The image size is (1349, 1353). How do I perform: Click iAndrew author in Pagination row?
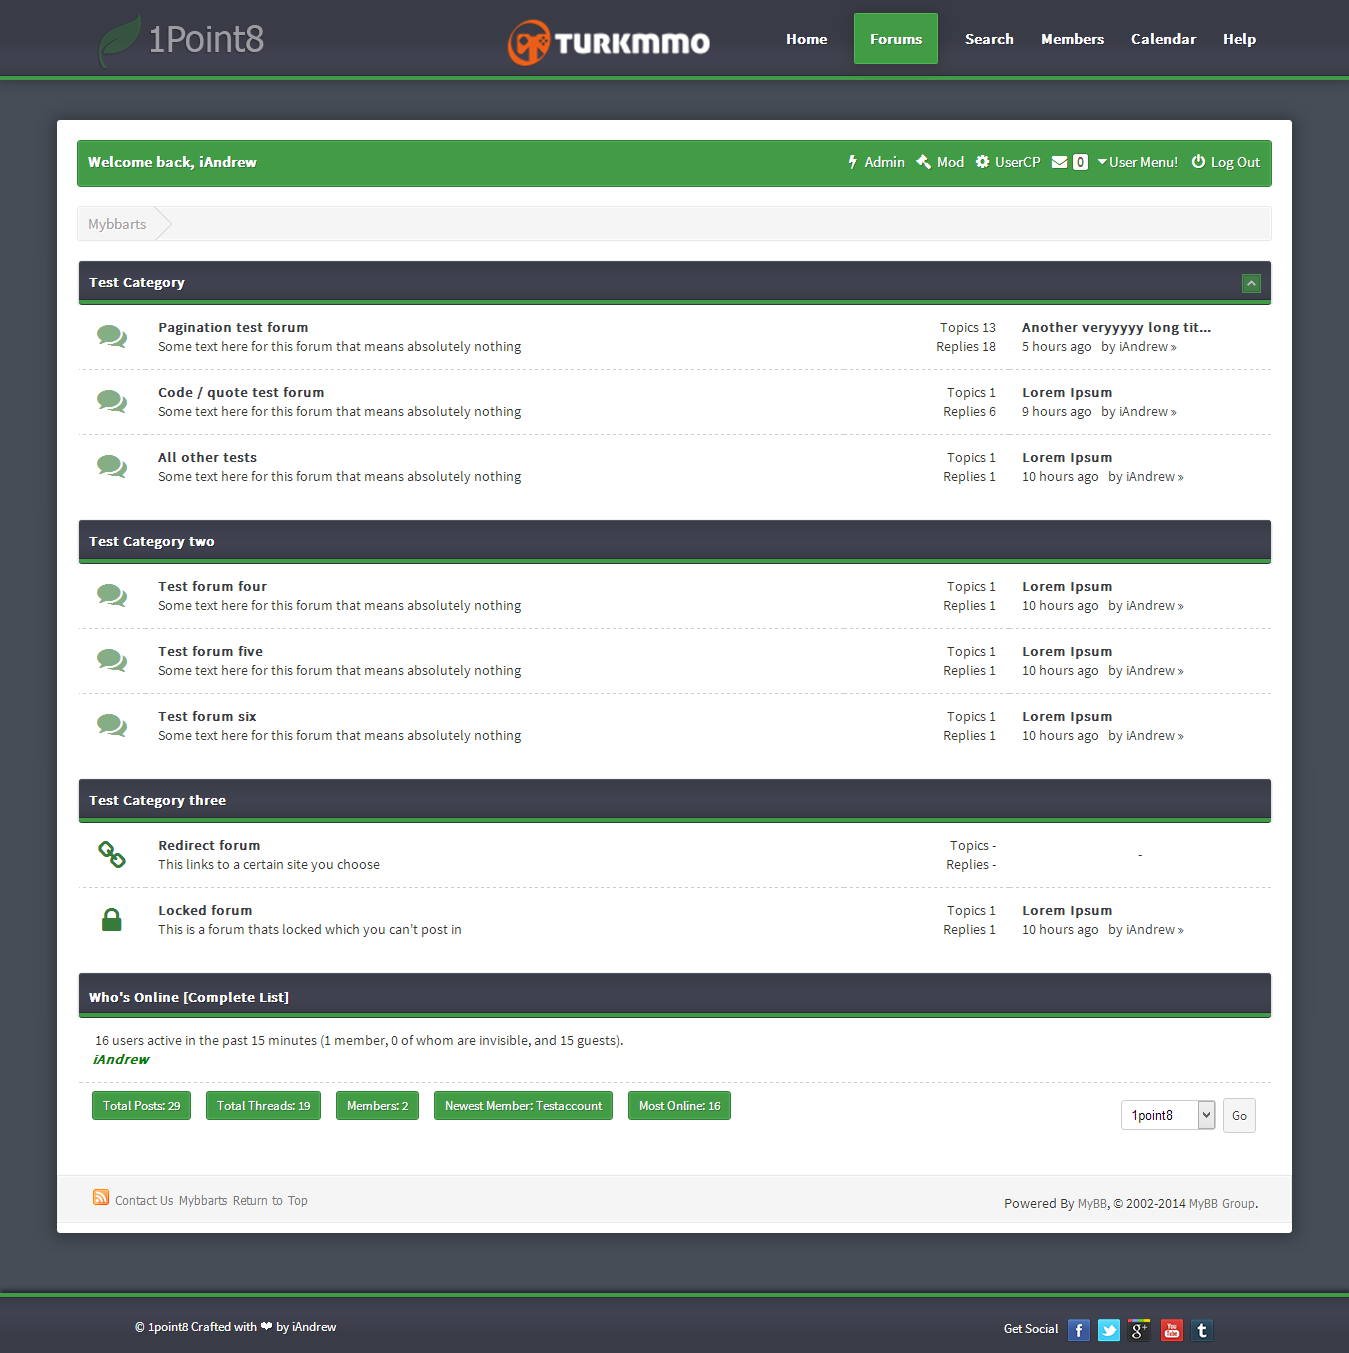1144,347
